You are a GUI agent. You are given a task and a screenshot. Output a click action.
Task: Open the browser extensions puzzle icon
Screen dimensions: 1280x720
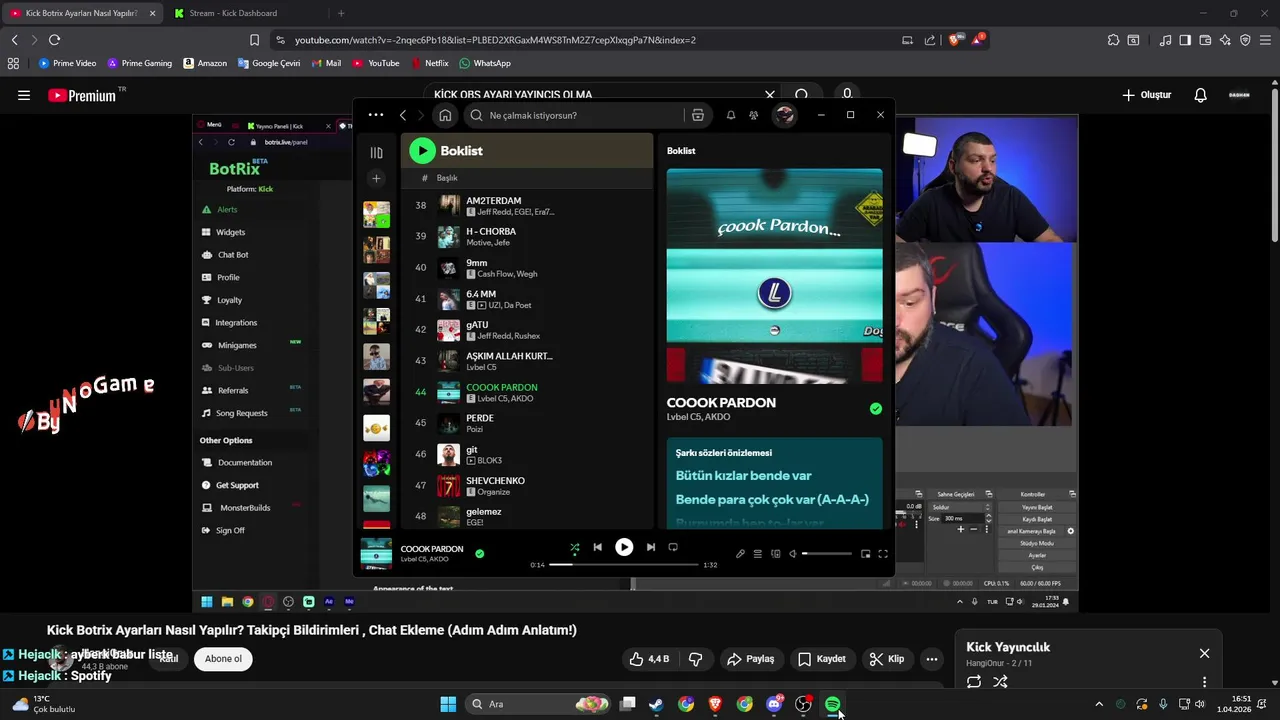[x=1113, y=40]
